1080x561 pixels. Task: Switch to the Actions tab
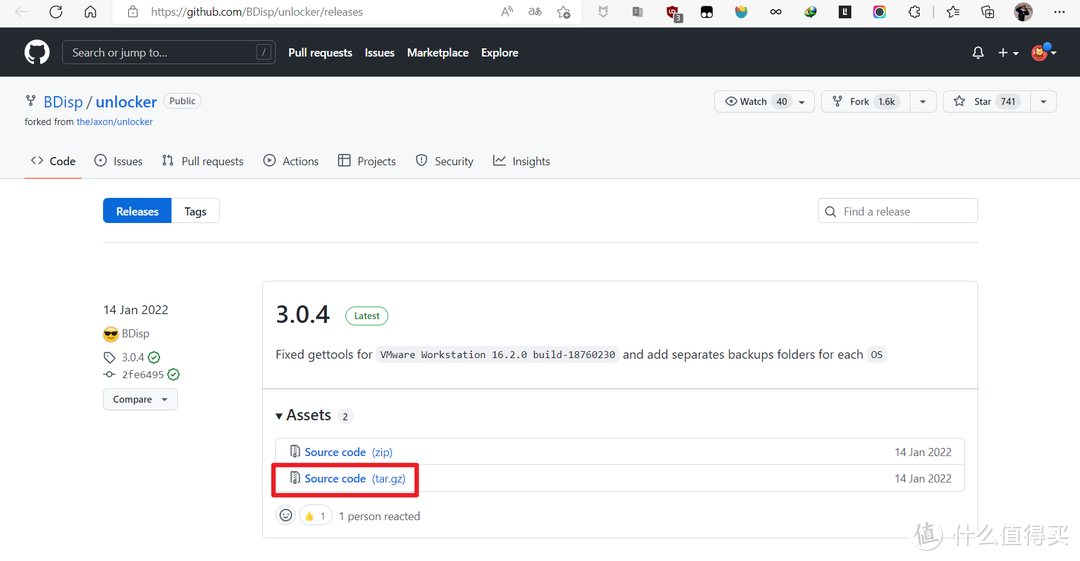[x=291, y=161]
